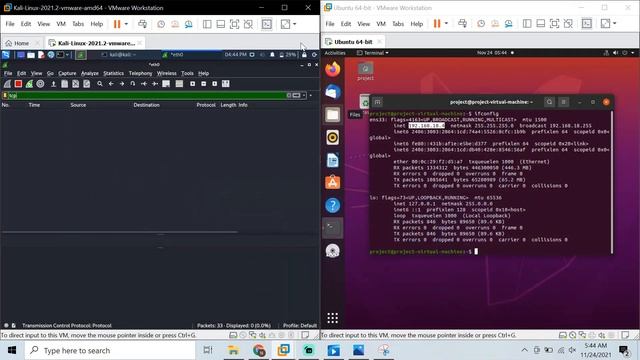Take snapshot of Kali VM

pos(161,24)
